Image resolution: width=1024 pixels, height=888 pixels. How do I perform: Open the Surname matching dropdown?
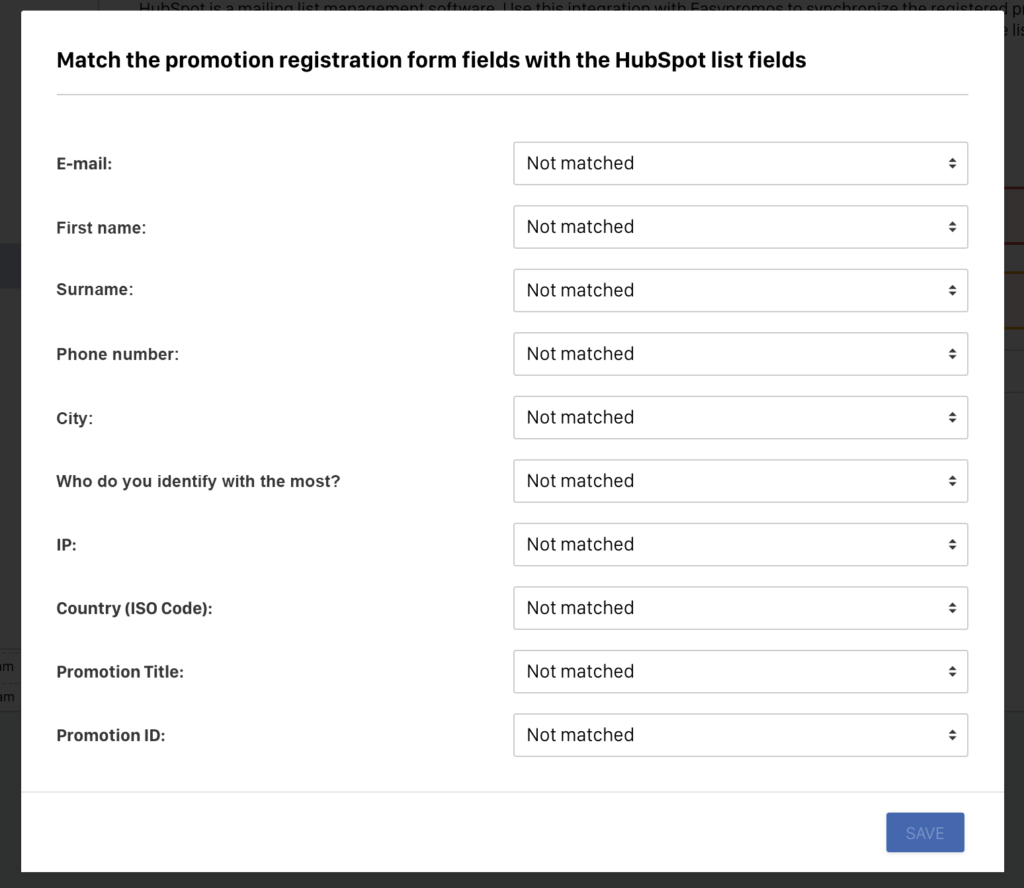[x=740, y=290]
